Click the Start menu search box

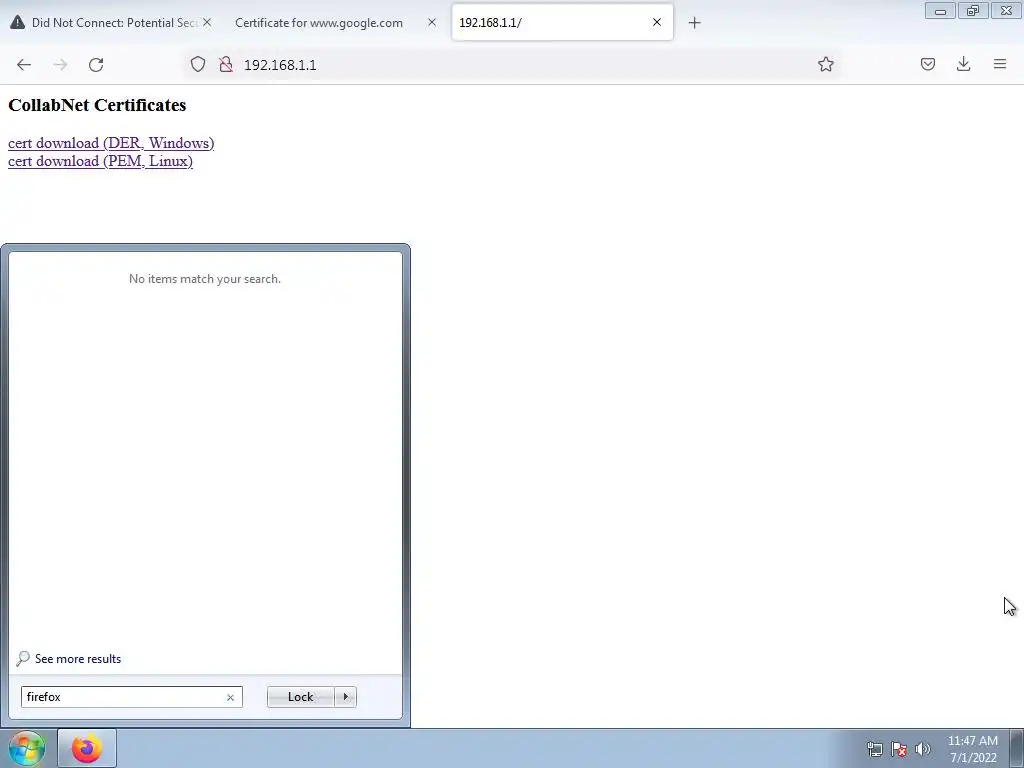(x=131, y=697)
